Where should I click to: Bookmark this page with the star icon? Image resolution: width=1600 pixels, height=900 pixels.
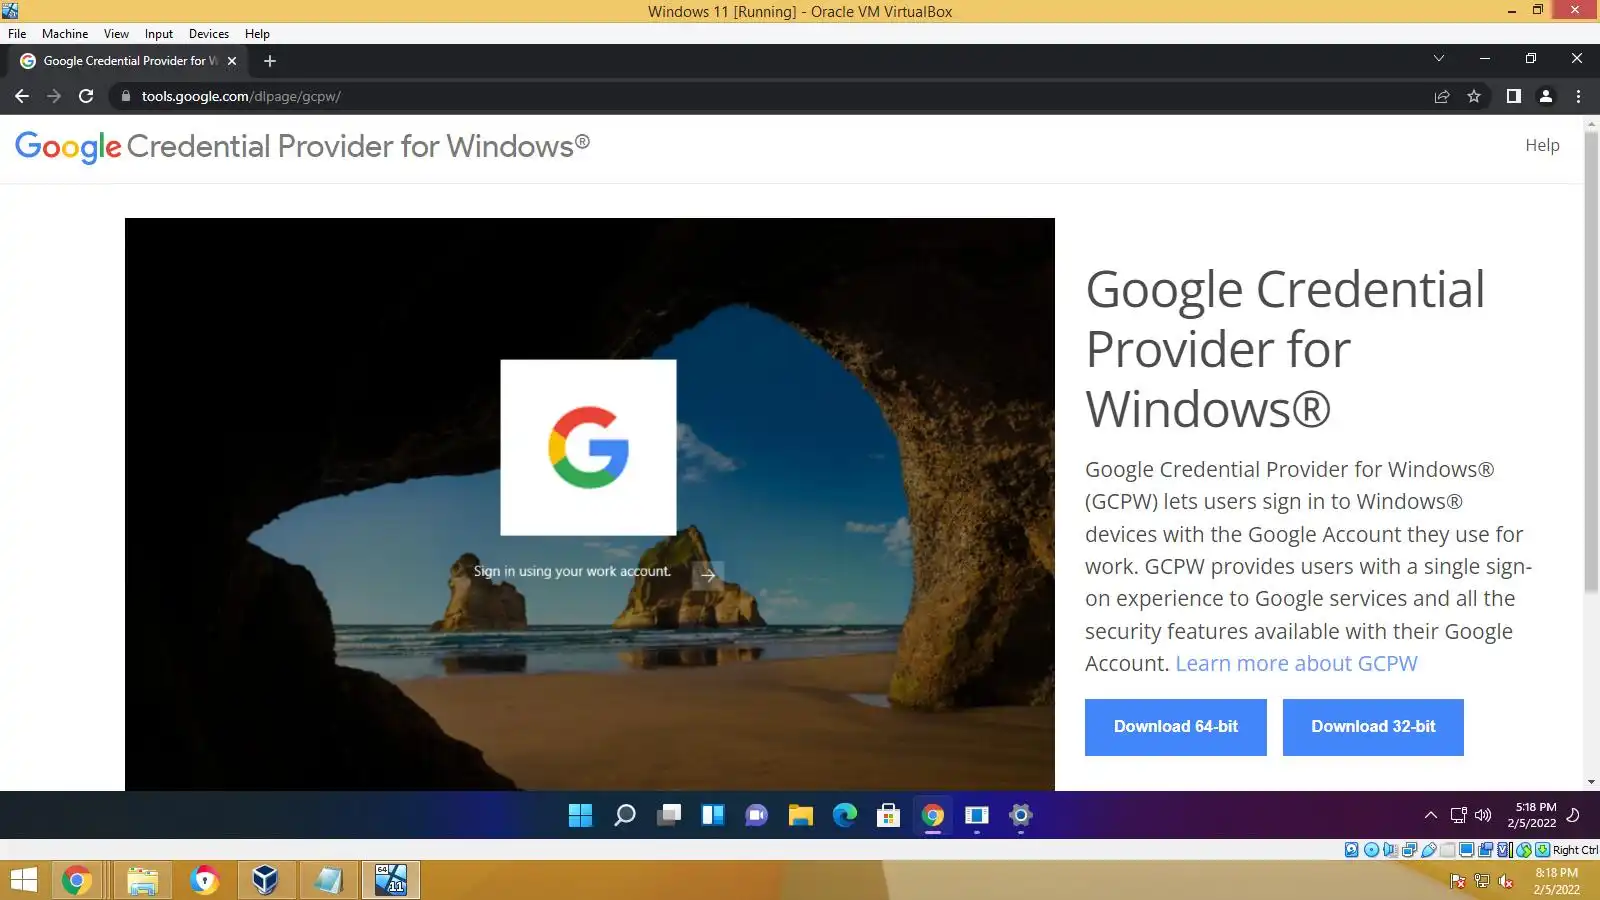tap(1474, 96)
